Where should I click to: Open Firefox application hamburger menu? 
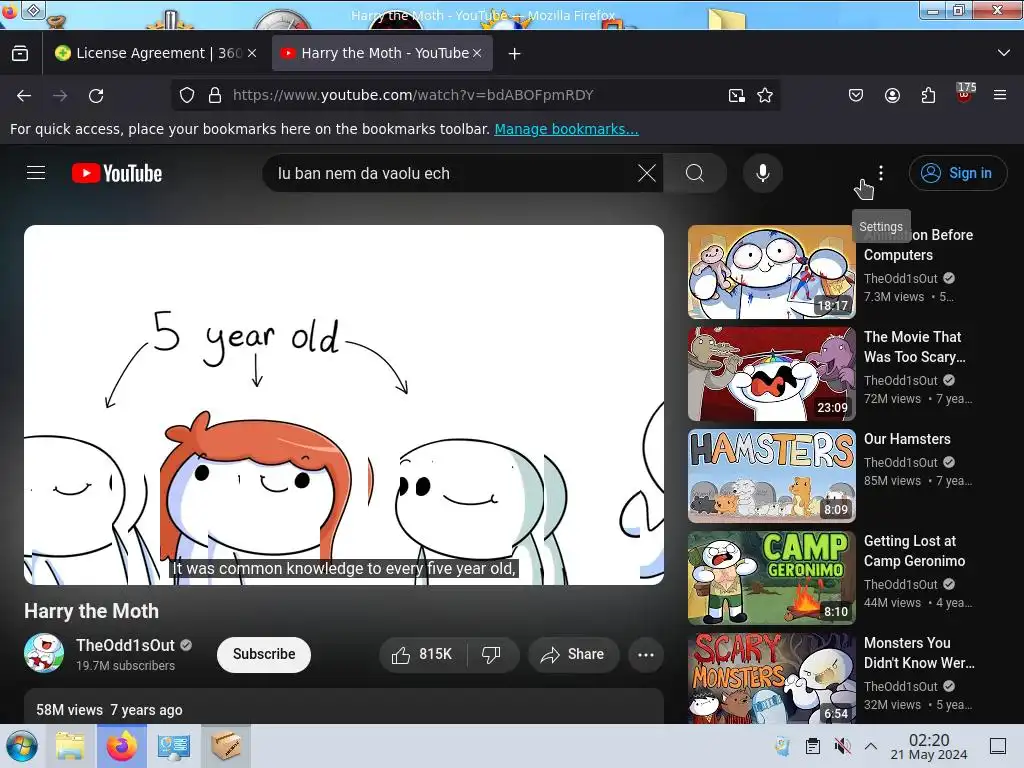[1000, 95]
